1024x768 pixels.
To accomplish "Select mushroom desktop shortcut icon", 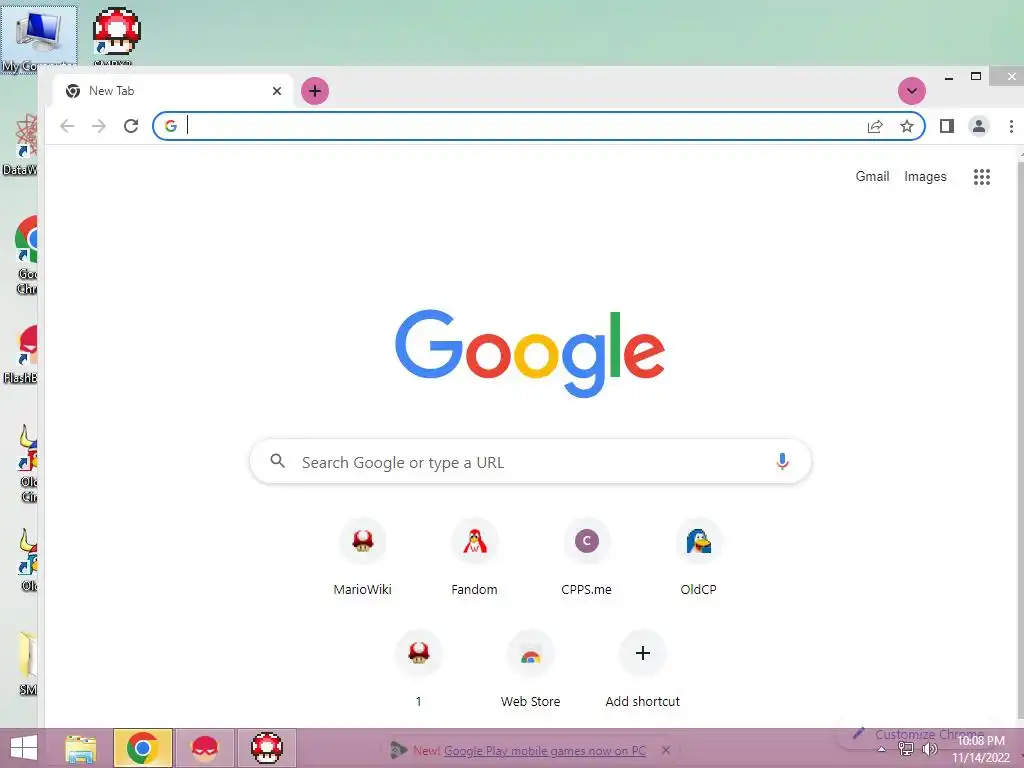I will (116, 36).
